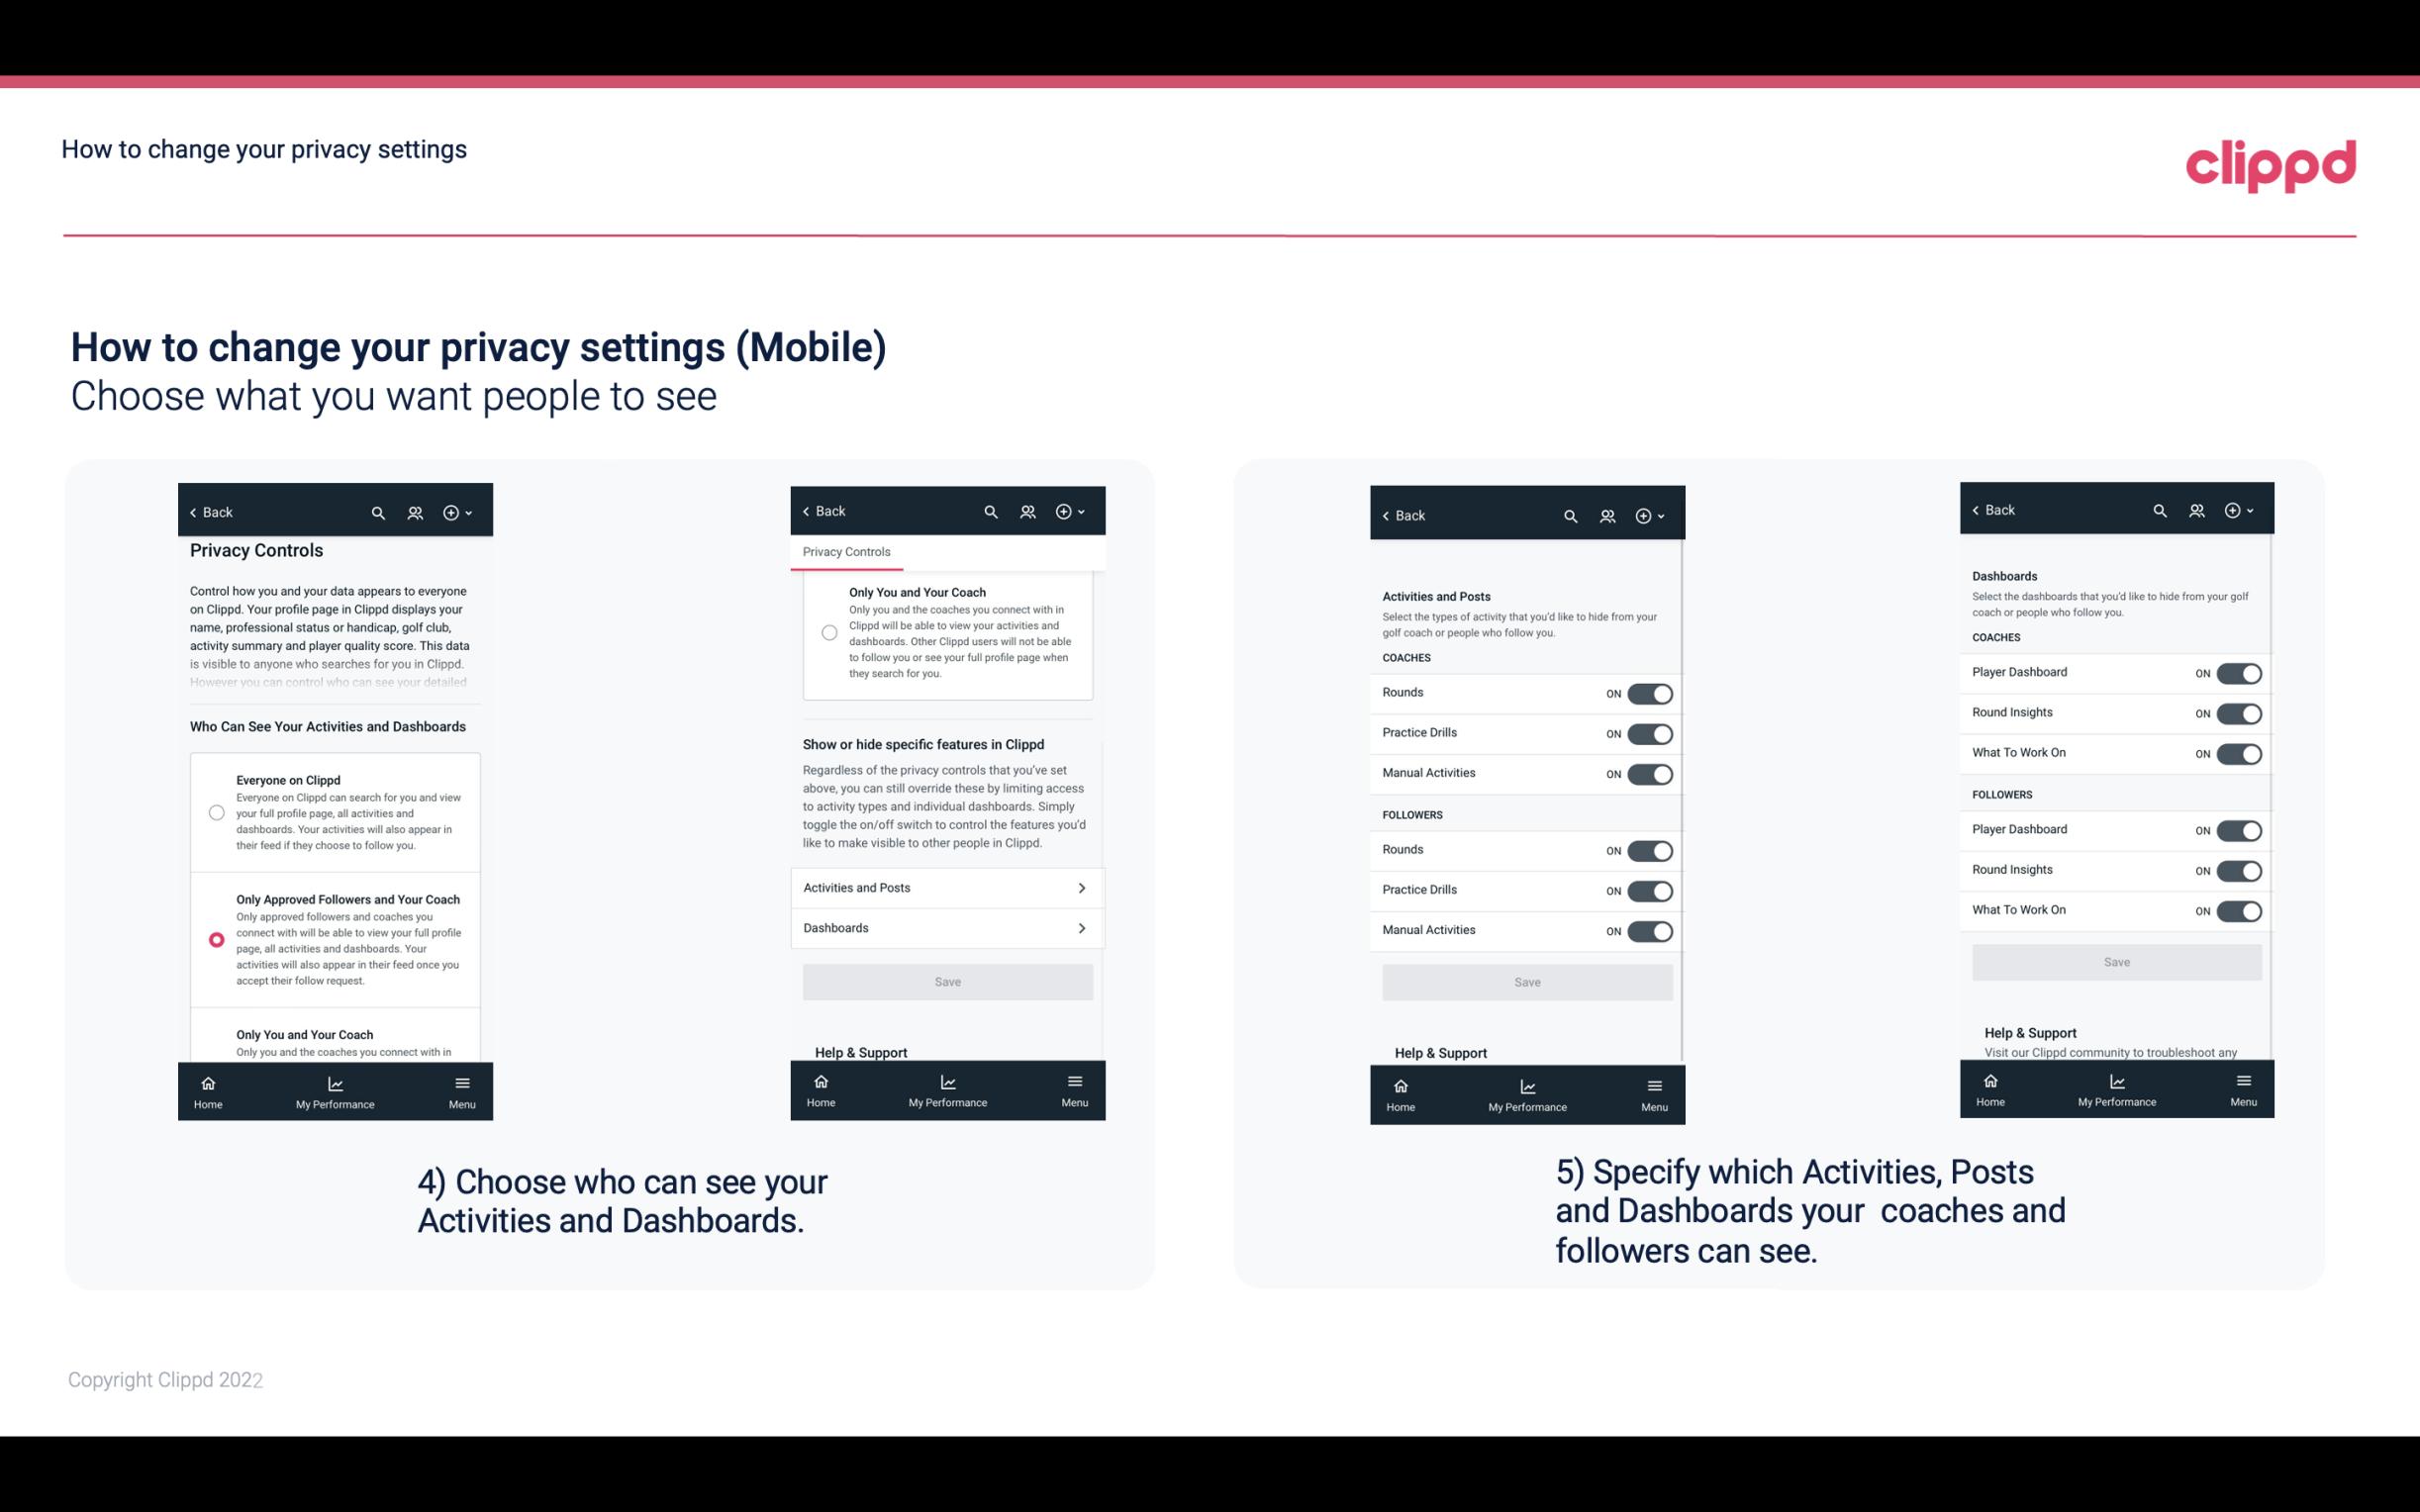
Task: Select Only Approved Followers radio button
Action: click(215, 939)
